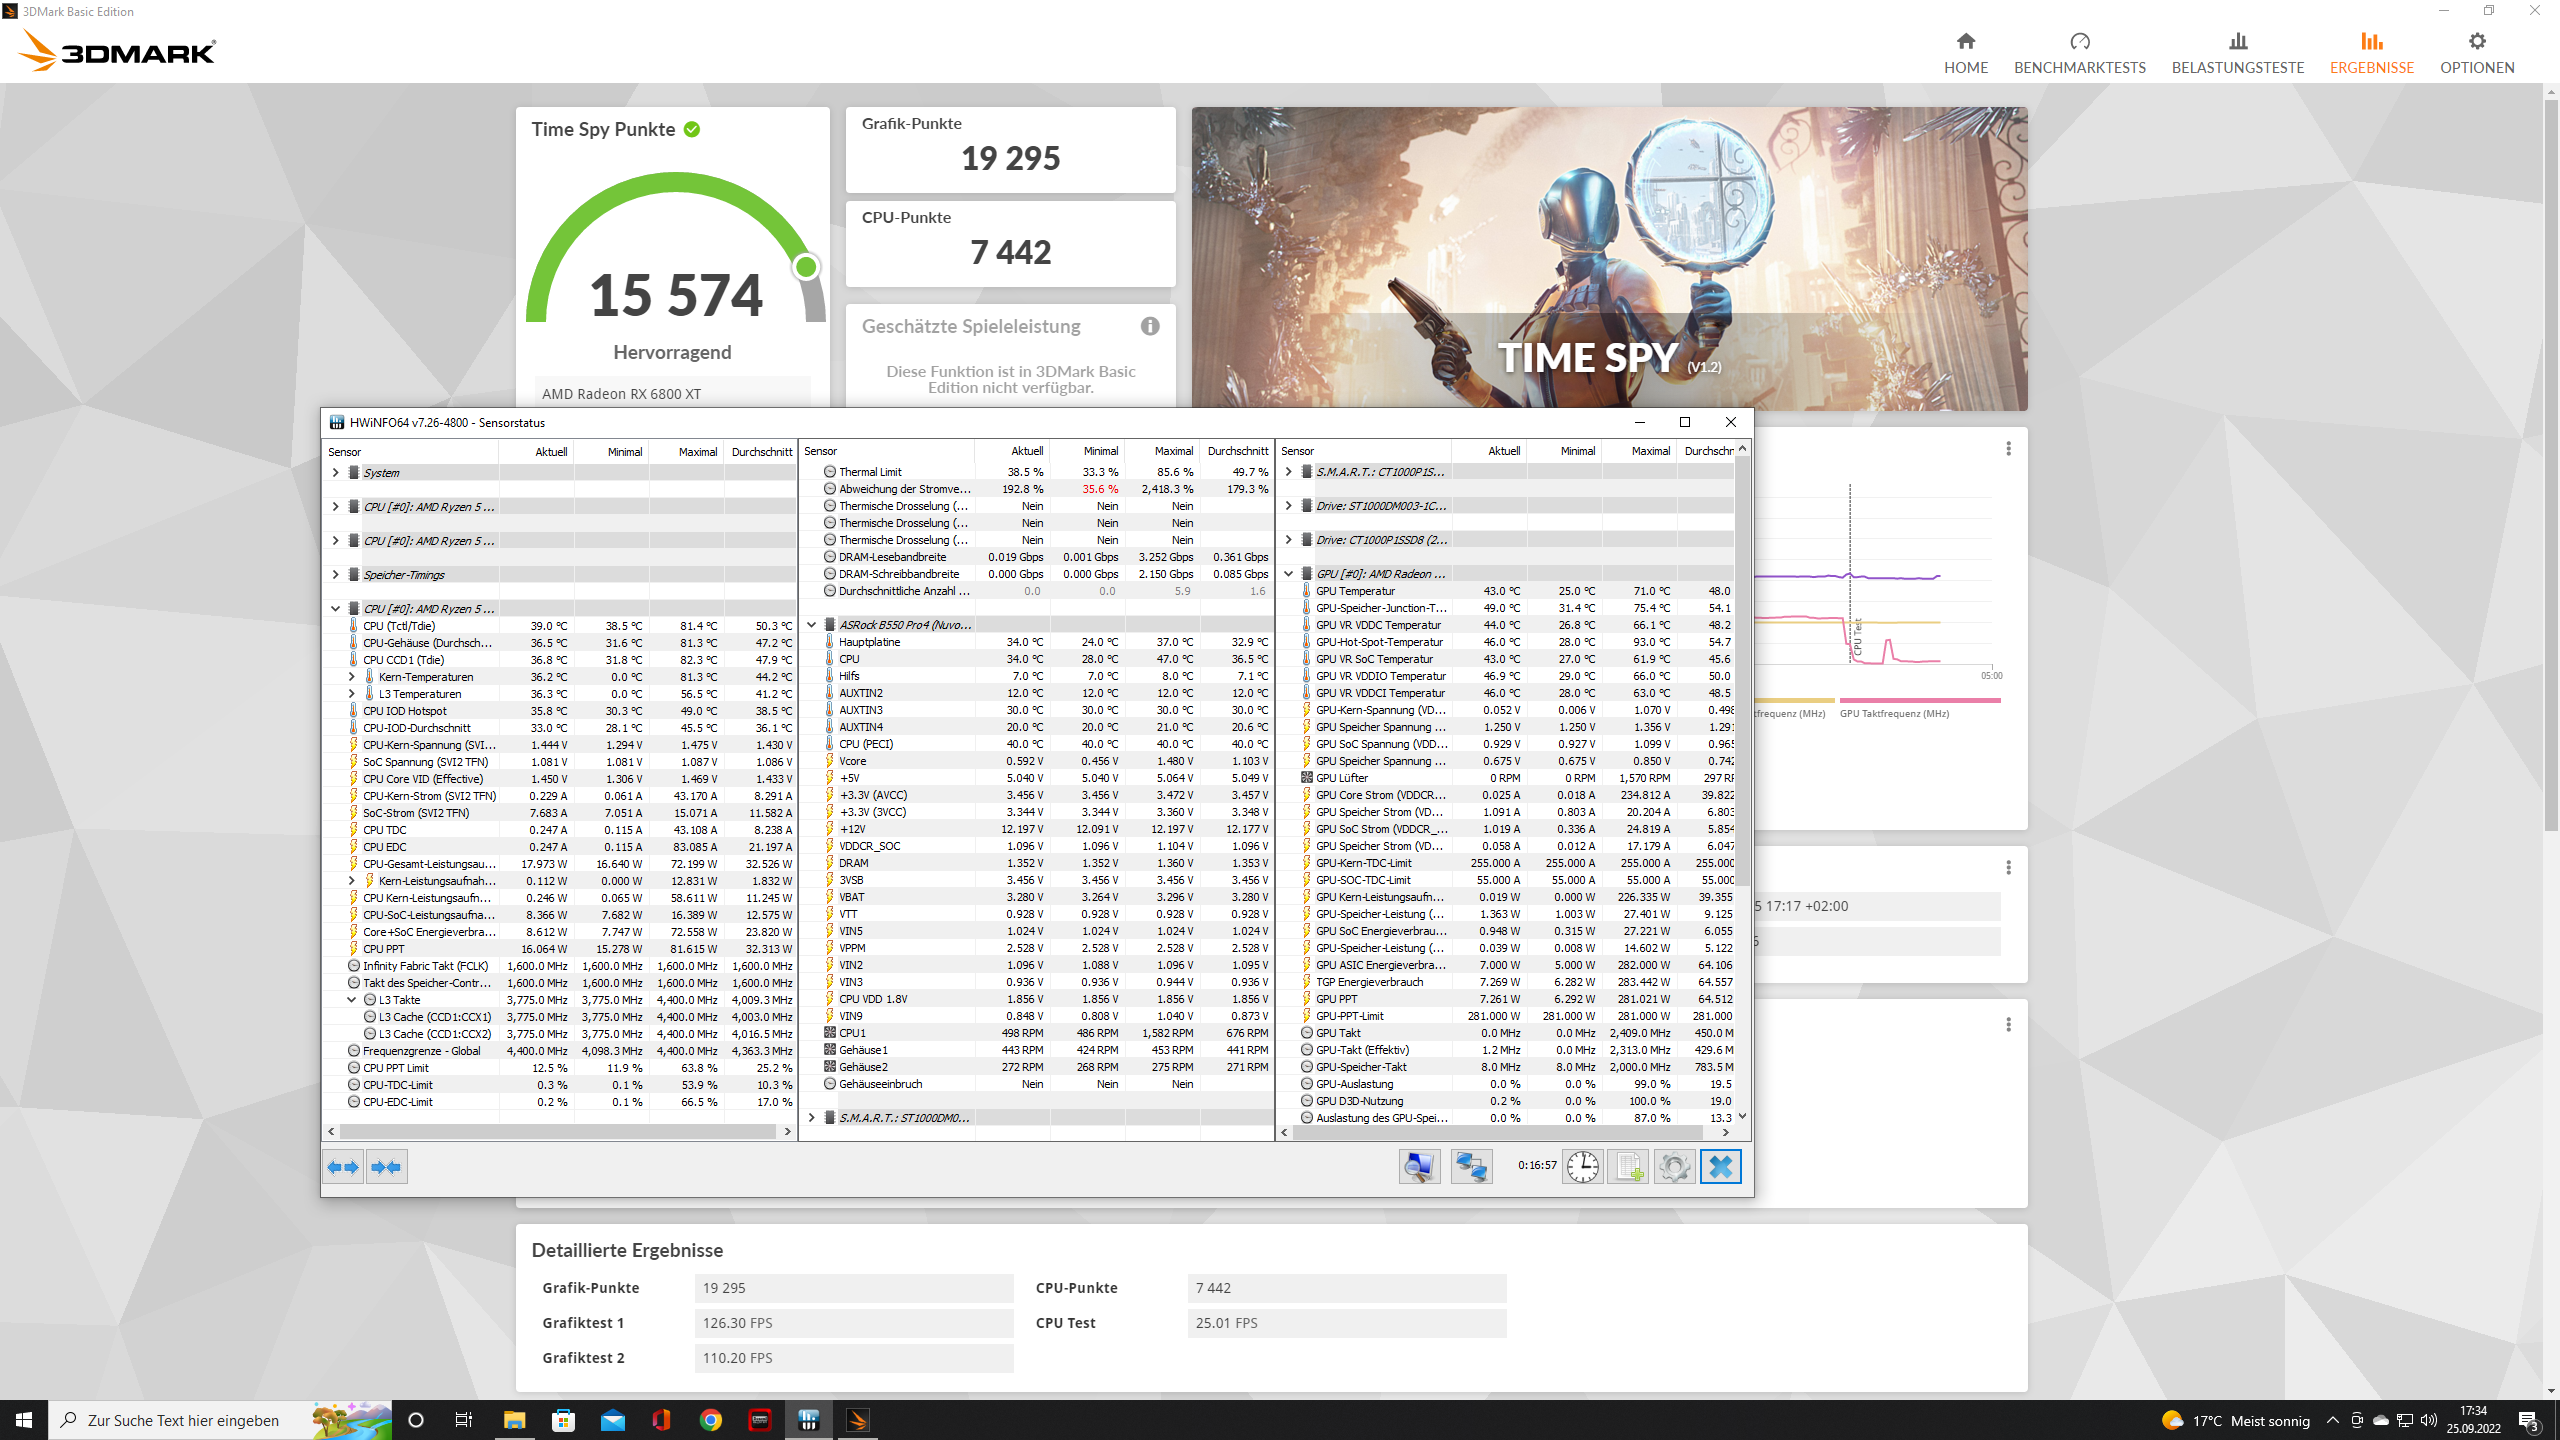Open the HWiNFO sensor settings gear

click(x=1676, y=1166)
